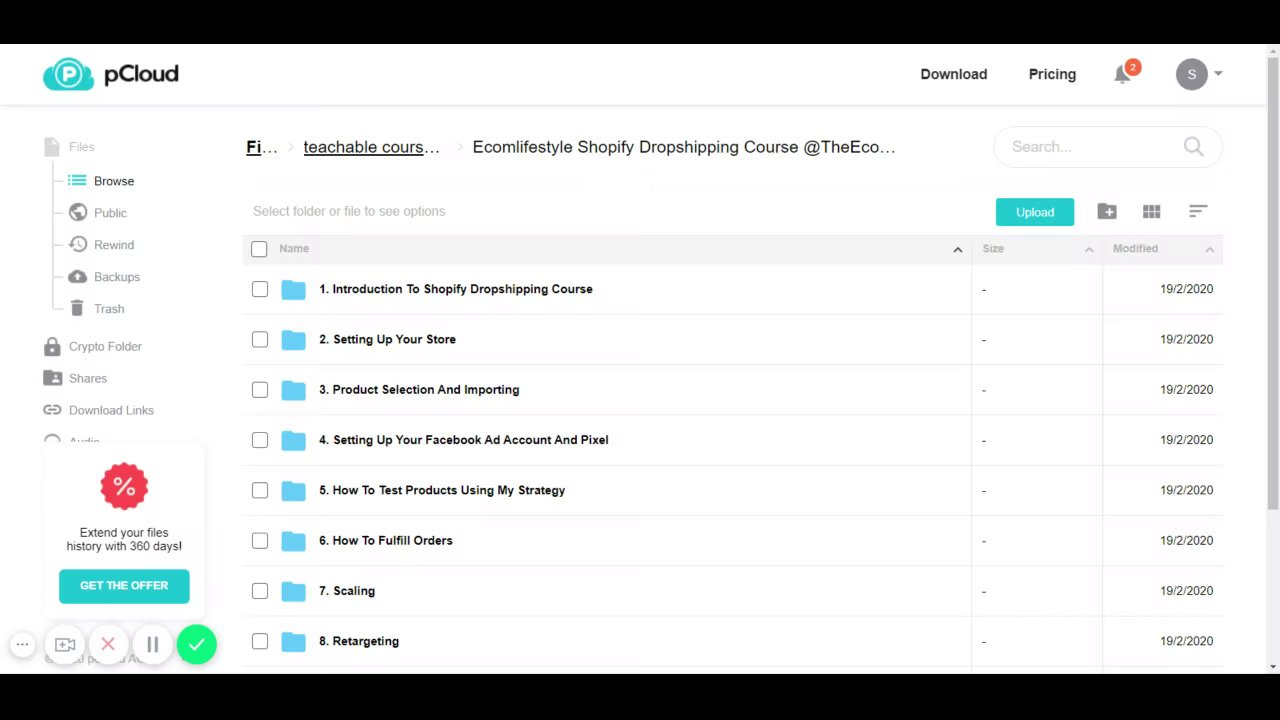The height and width of the screenshot is (720, 1280).
Task: Click the Shares sidebar icon
Action: [52, 378]
